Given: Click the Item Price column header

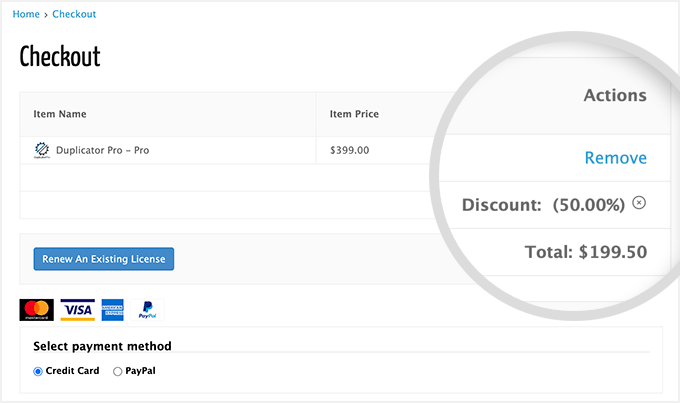Looking at the screenshot, I should pos(354,114).
